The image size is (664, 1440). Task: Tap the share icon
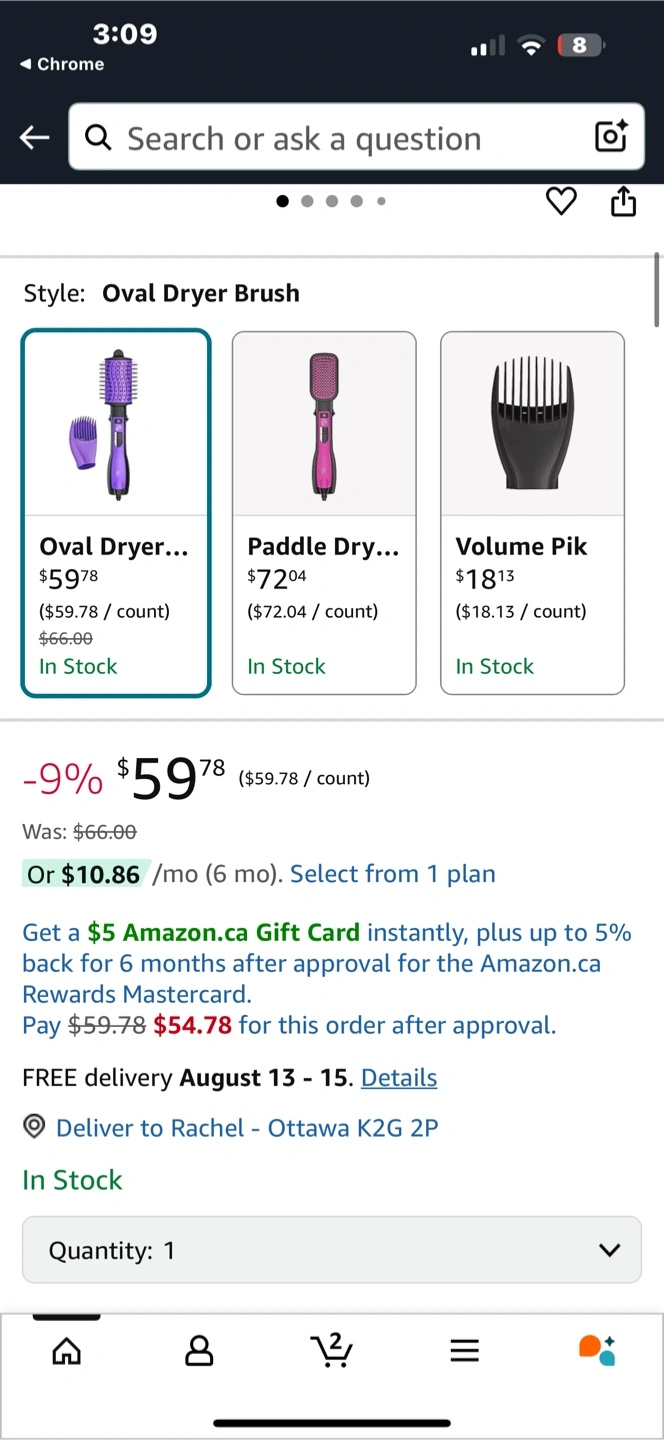[x=623, y=202]
